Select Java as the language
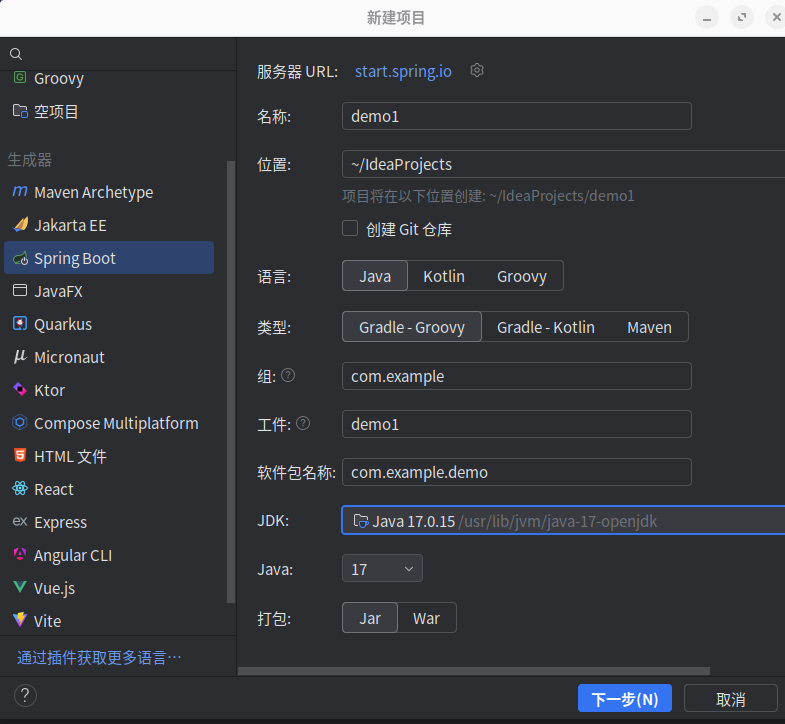Image resolution: width=785 pixels, height=724 pixels. pyautogui.click(x=375, y=276)
